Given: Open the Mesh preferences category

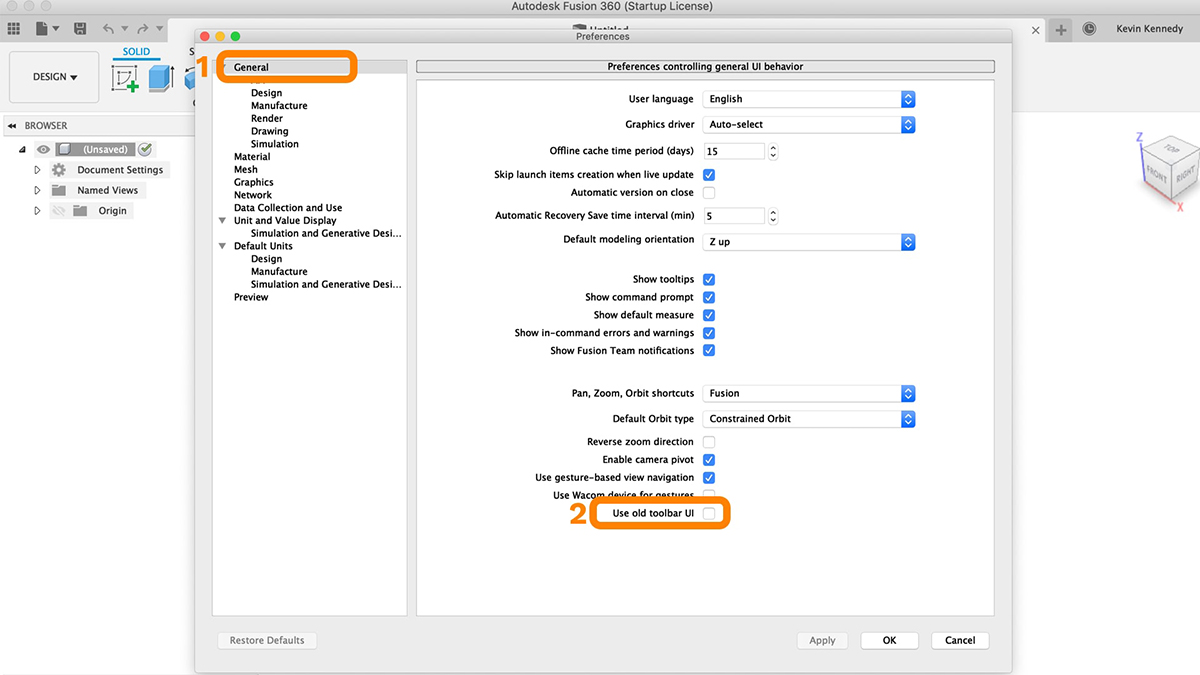Looking at the screenshot, I should (246, 170).
